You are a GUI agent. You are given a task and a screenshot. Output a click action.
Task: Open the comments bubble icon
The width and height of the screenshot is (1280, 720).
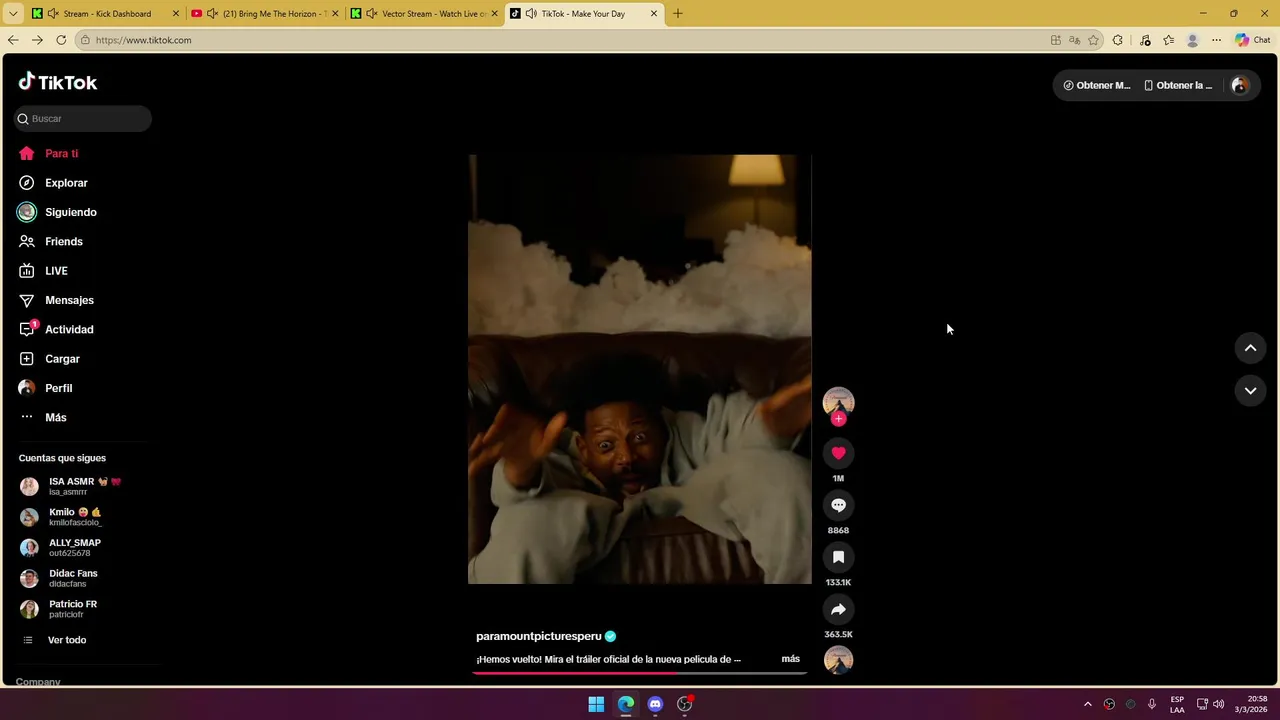pyautogui.click(x=838, y=505)
